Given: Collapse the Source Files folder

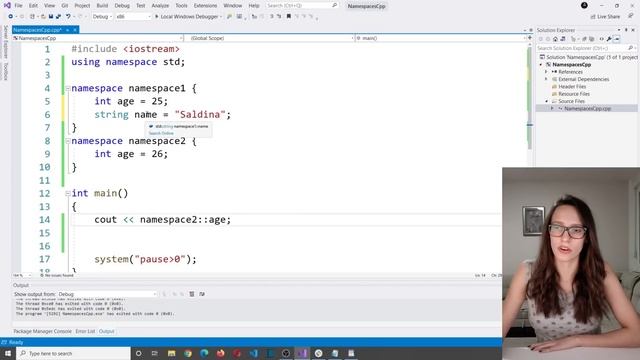Looking at the screenshot, I should click(x=546, y=101).
